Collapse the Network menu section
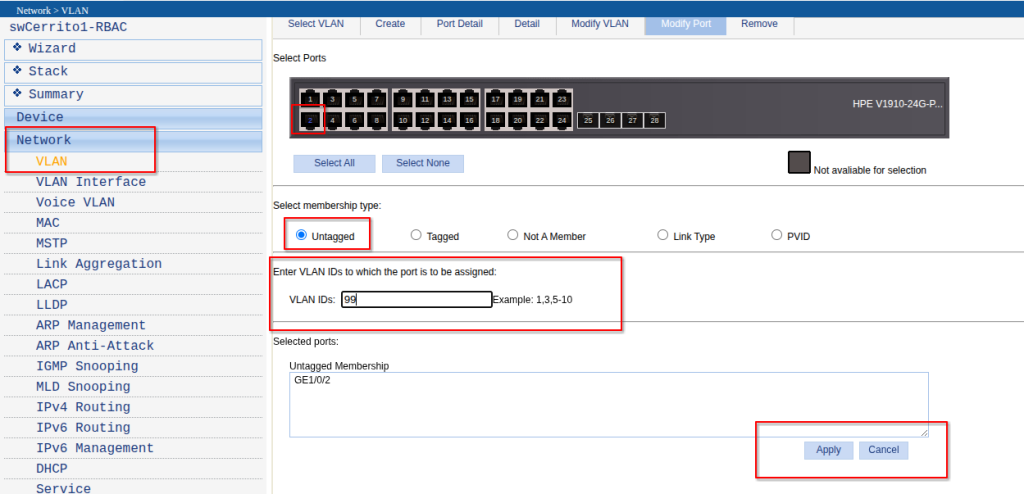 [x=133, y=141]
